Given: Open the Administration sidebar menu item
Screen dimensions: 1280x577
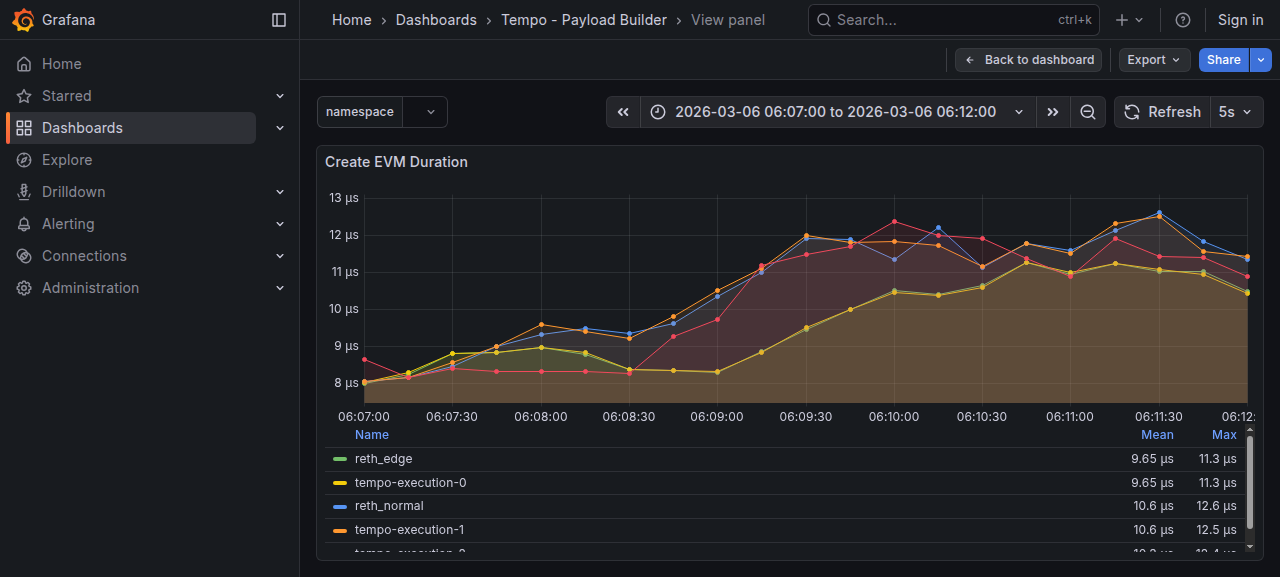Looking at the screenshot, I should pyautogui.click(x=90, y=288).
